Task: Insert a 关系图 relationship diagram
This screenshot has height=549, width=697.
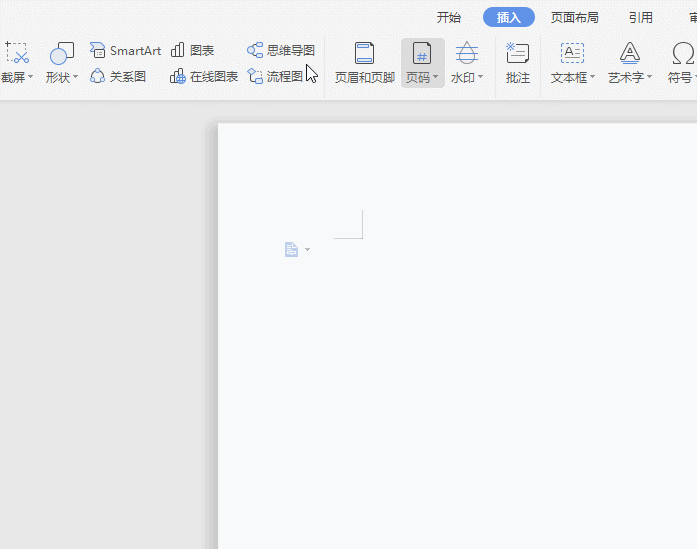Action: pos(98,77)
